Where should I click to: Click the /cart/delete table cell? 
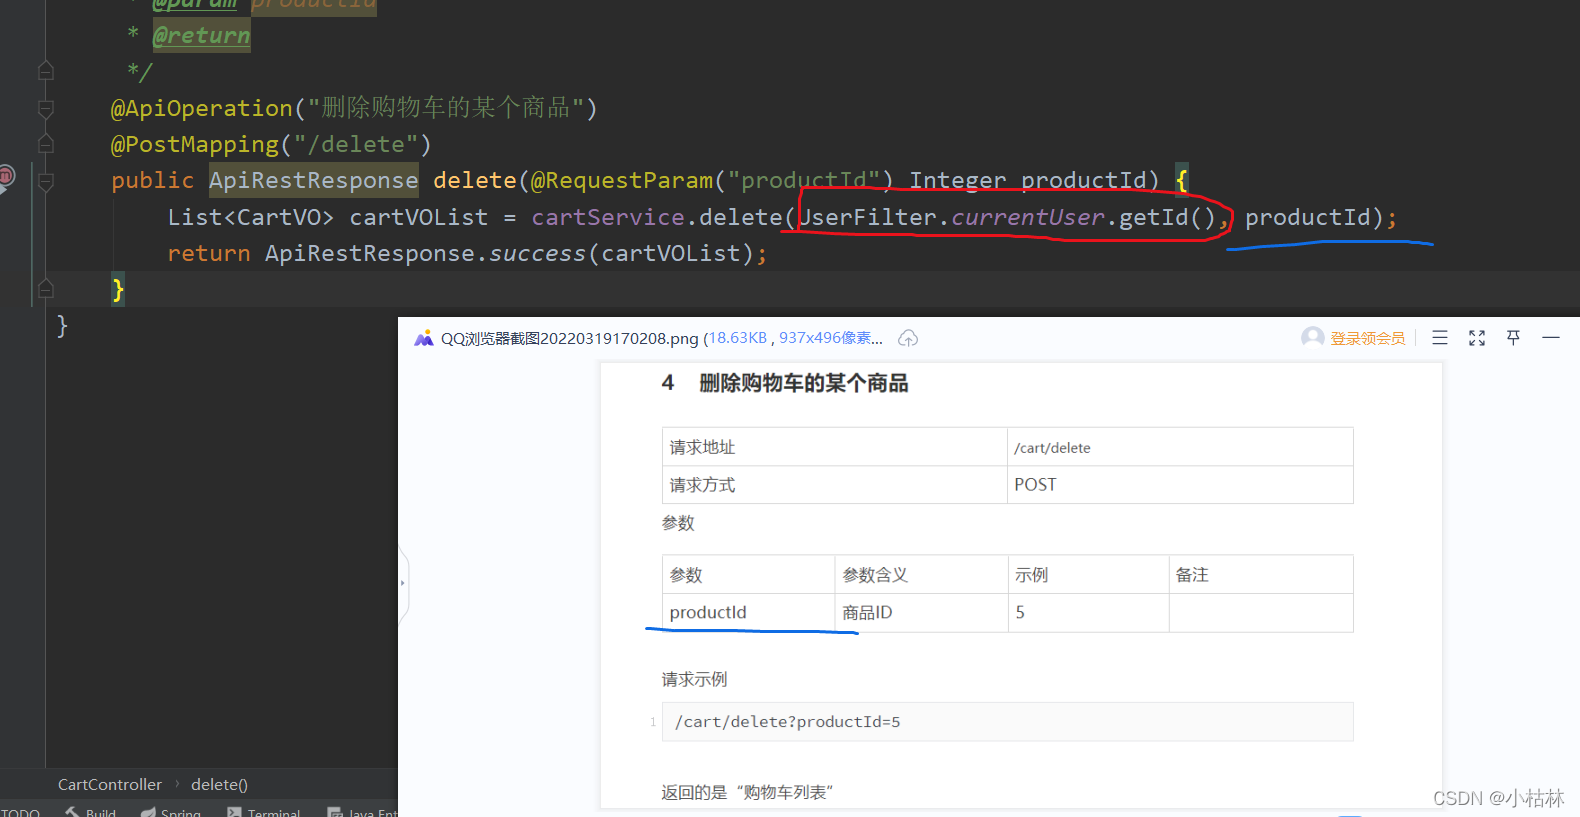1180,447
